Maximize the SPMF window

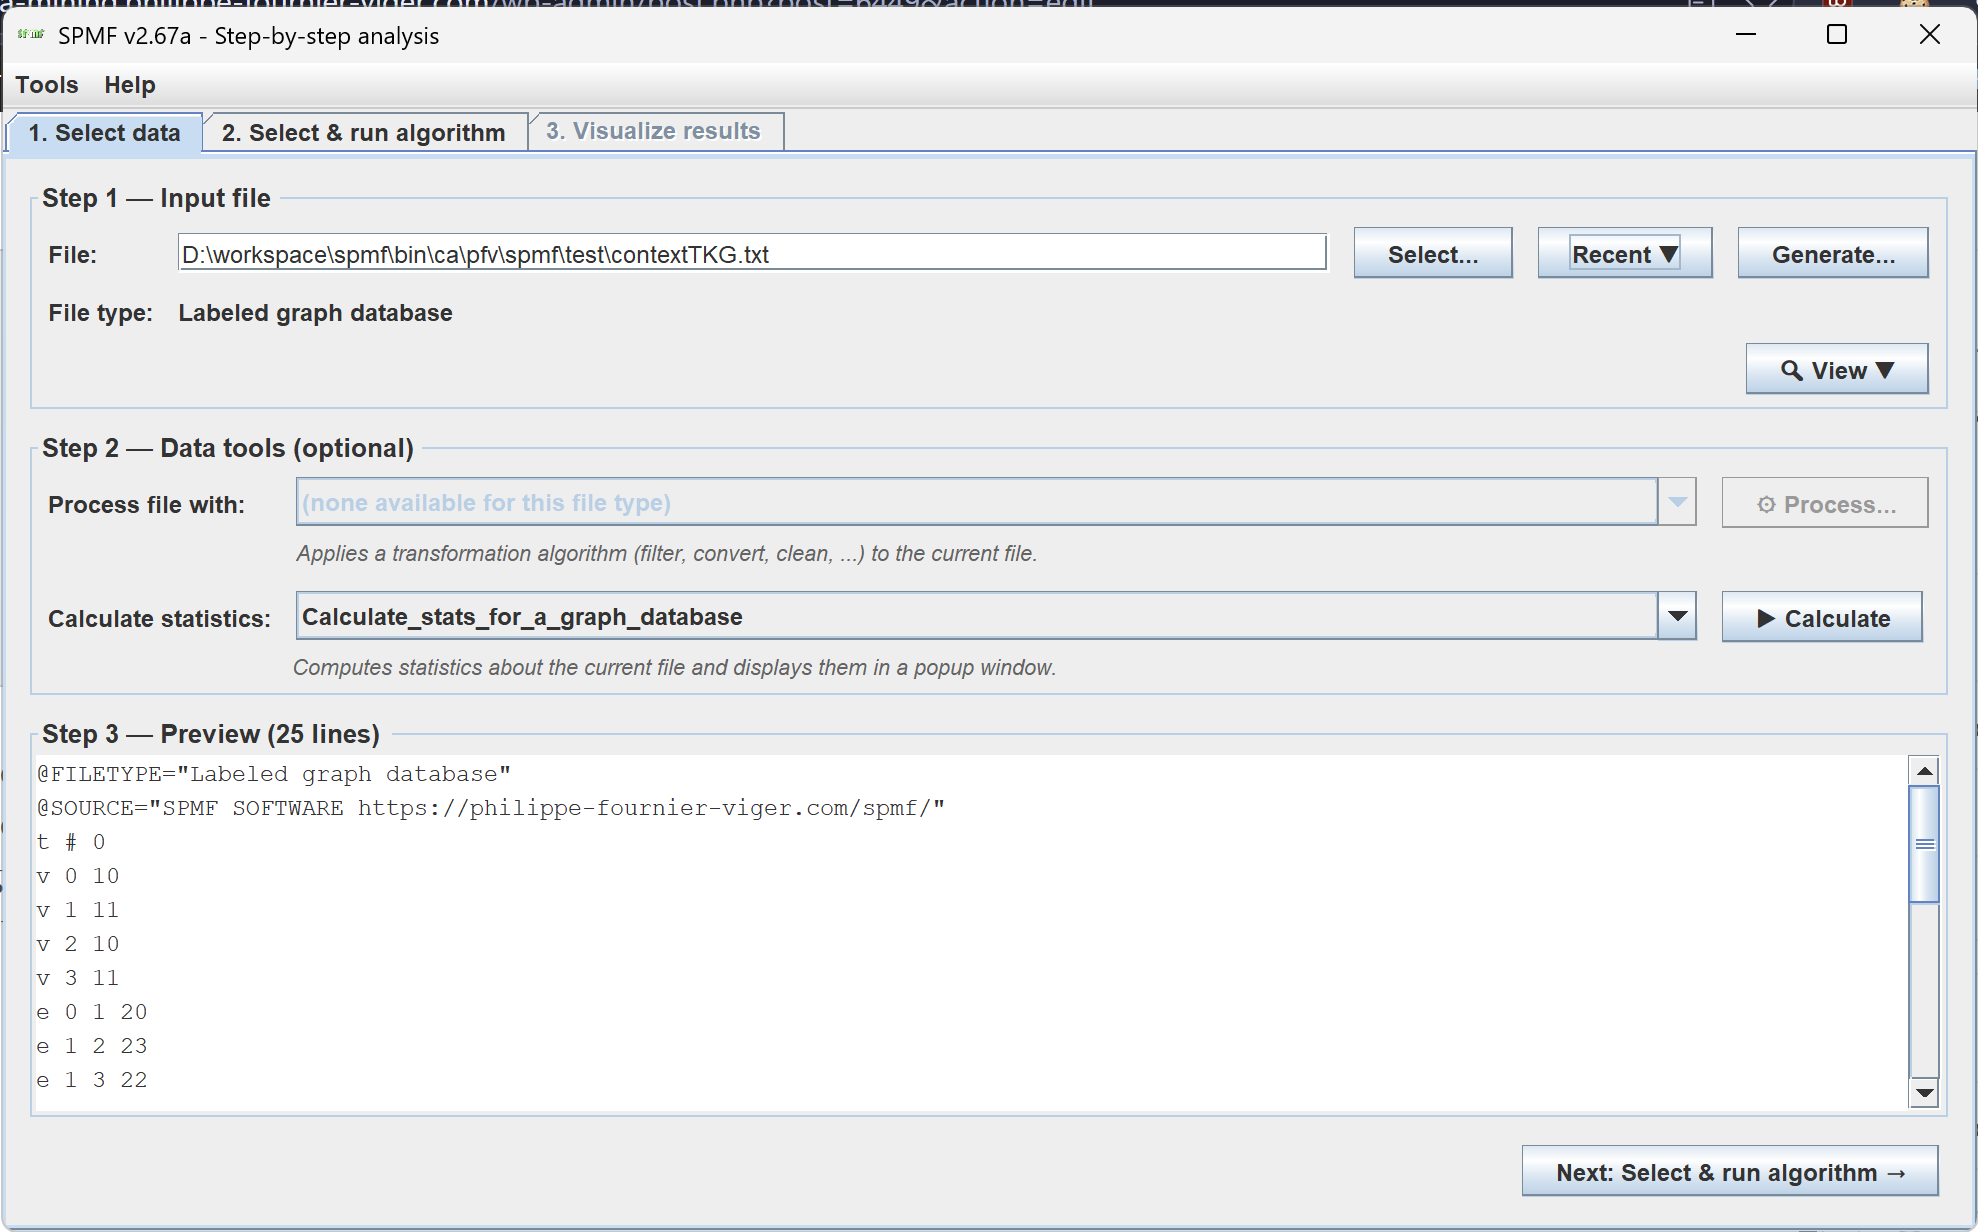click(1837, 35)
